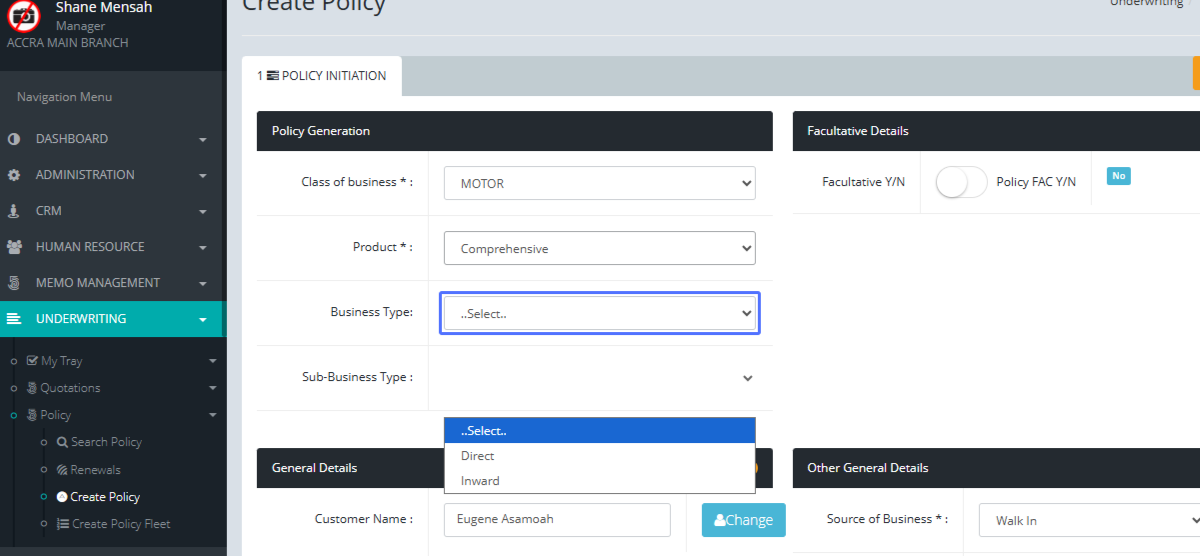The width and height of the screenshot is (1200, 556).
Task: Click the CRM icon in navigation
Action: (x=14, y=211)
